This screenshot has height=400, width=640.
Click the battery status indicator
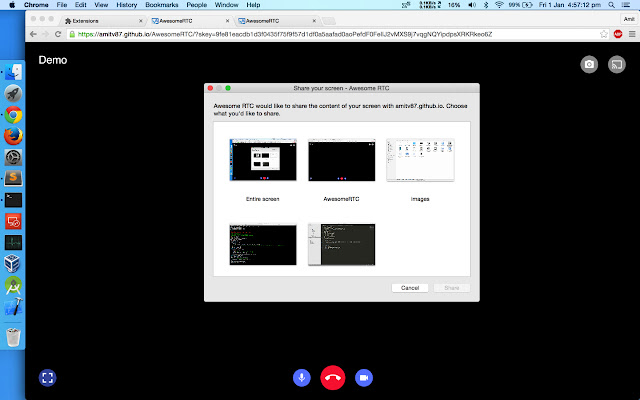pyautogui.click(x=520, y=5)
